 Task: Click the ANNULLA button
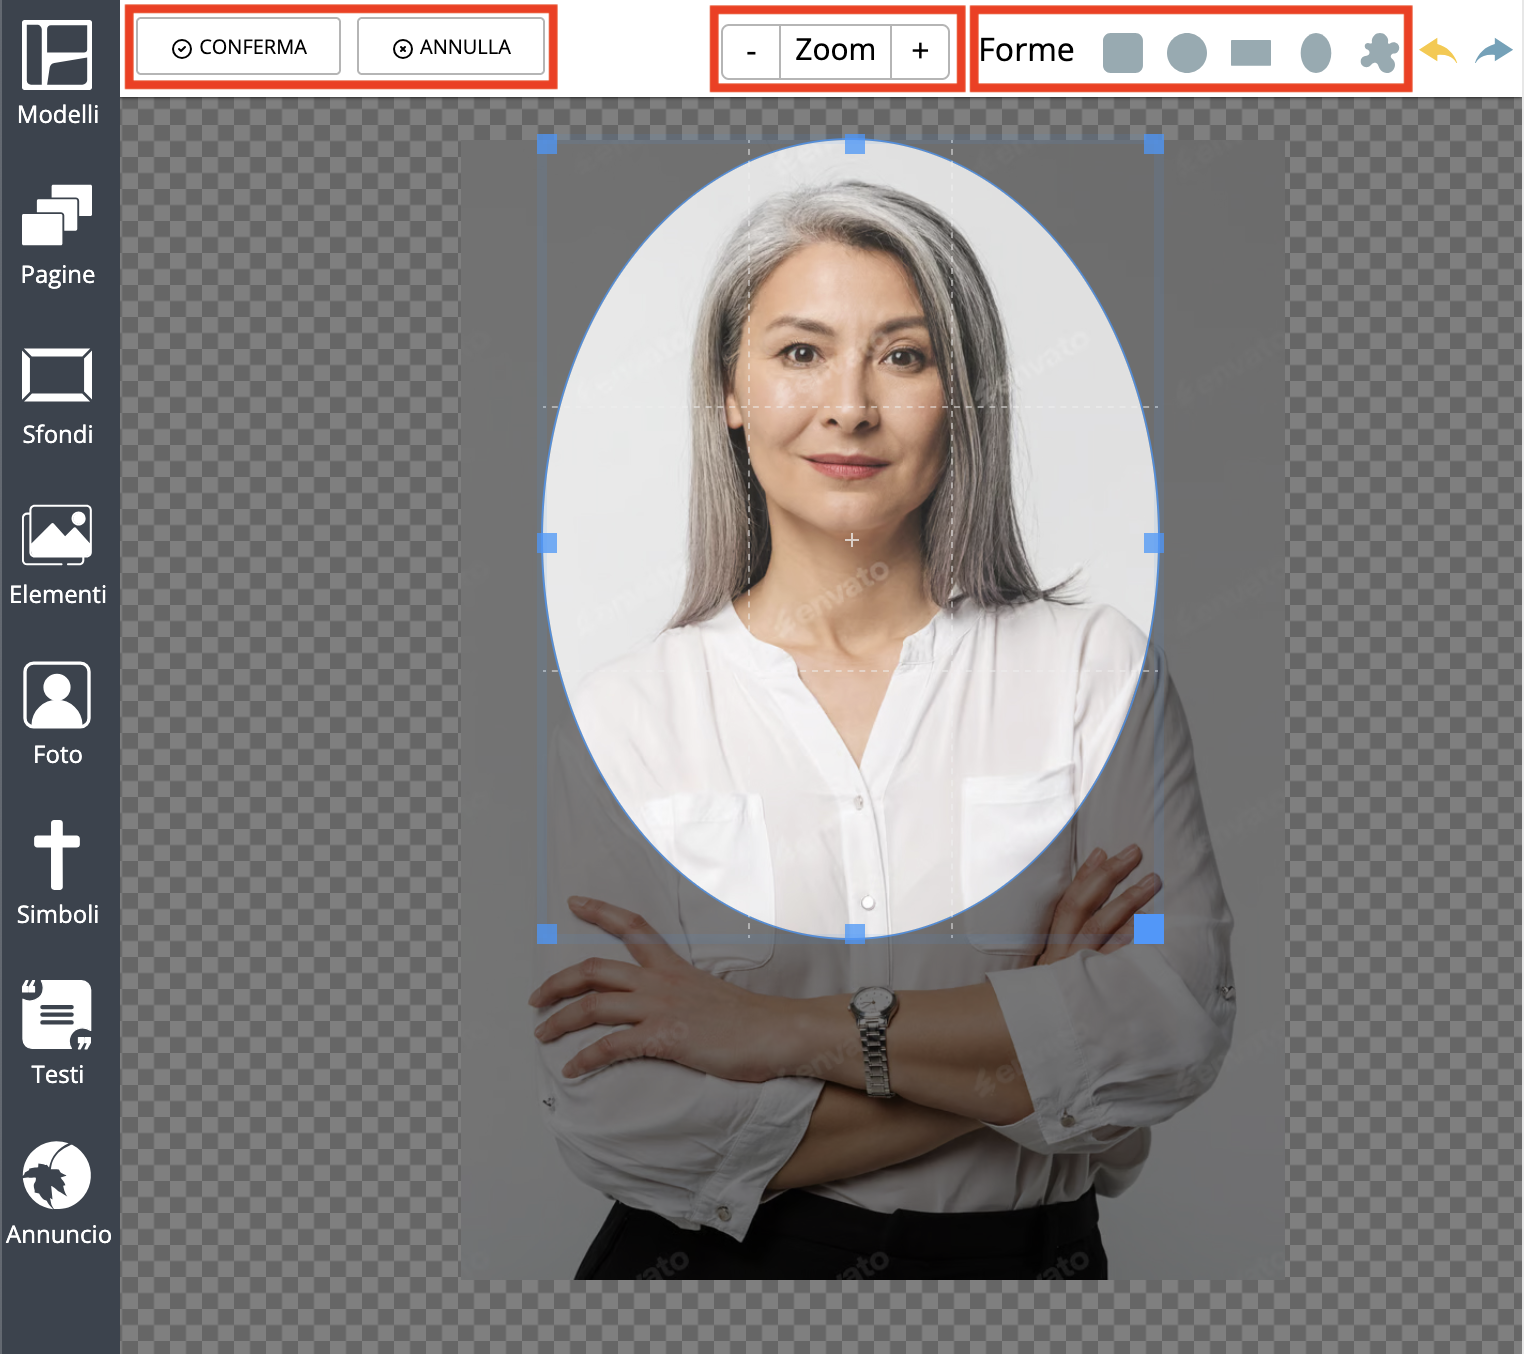point(451,47)
